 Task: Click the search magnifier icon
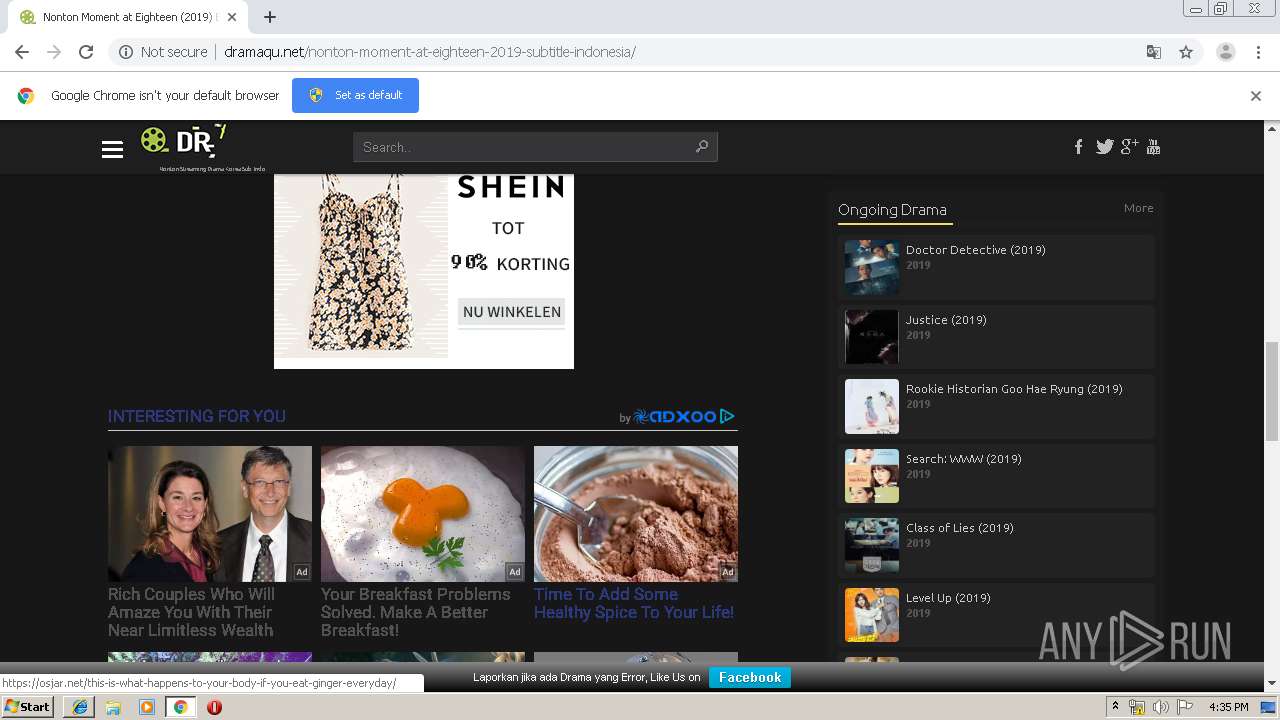coord(701,147)
